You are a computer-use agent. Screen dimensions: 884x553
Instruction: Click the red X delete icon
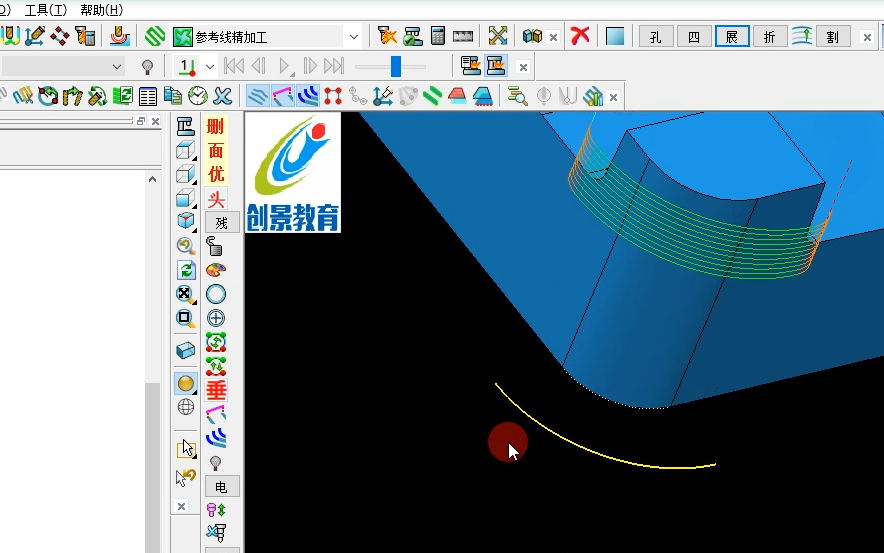[x=580, y=36]
